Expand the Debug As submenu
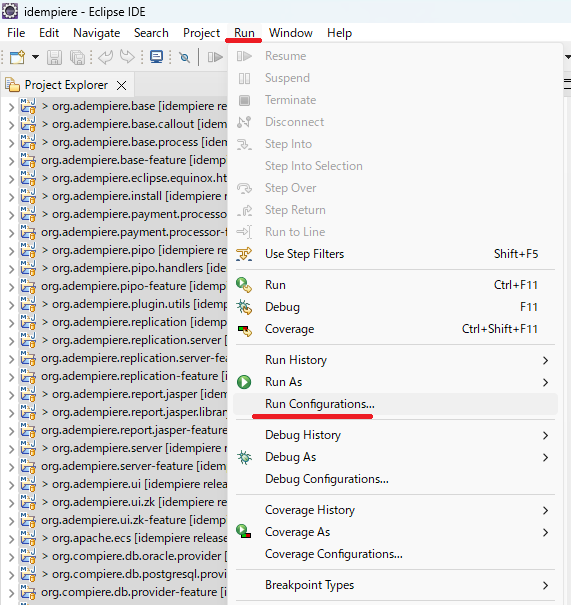This screenshot has height=605, width=571. click(395, 457)
